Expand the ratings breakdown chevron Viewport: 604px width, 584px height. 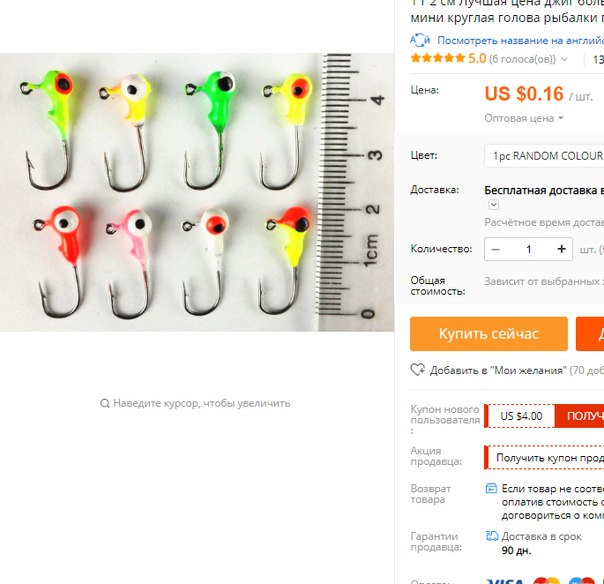pyautogui.click(x=564, y=59)
